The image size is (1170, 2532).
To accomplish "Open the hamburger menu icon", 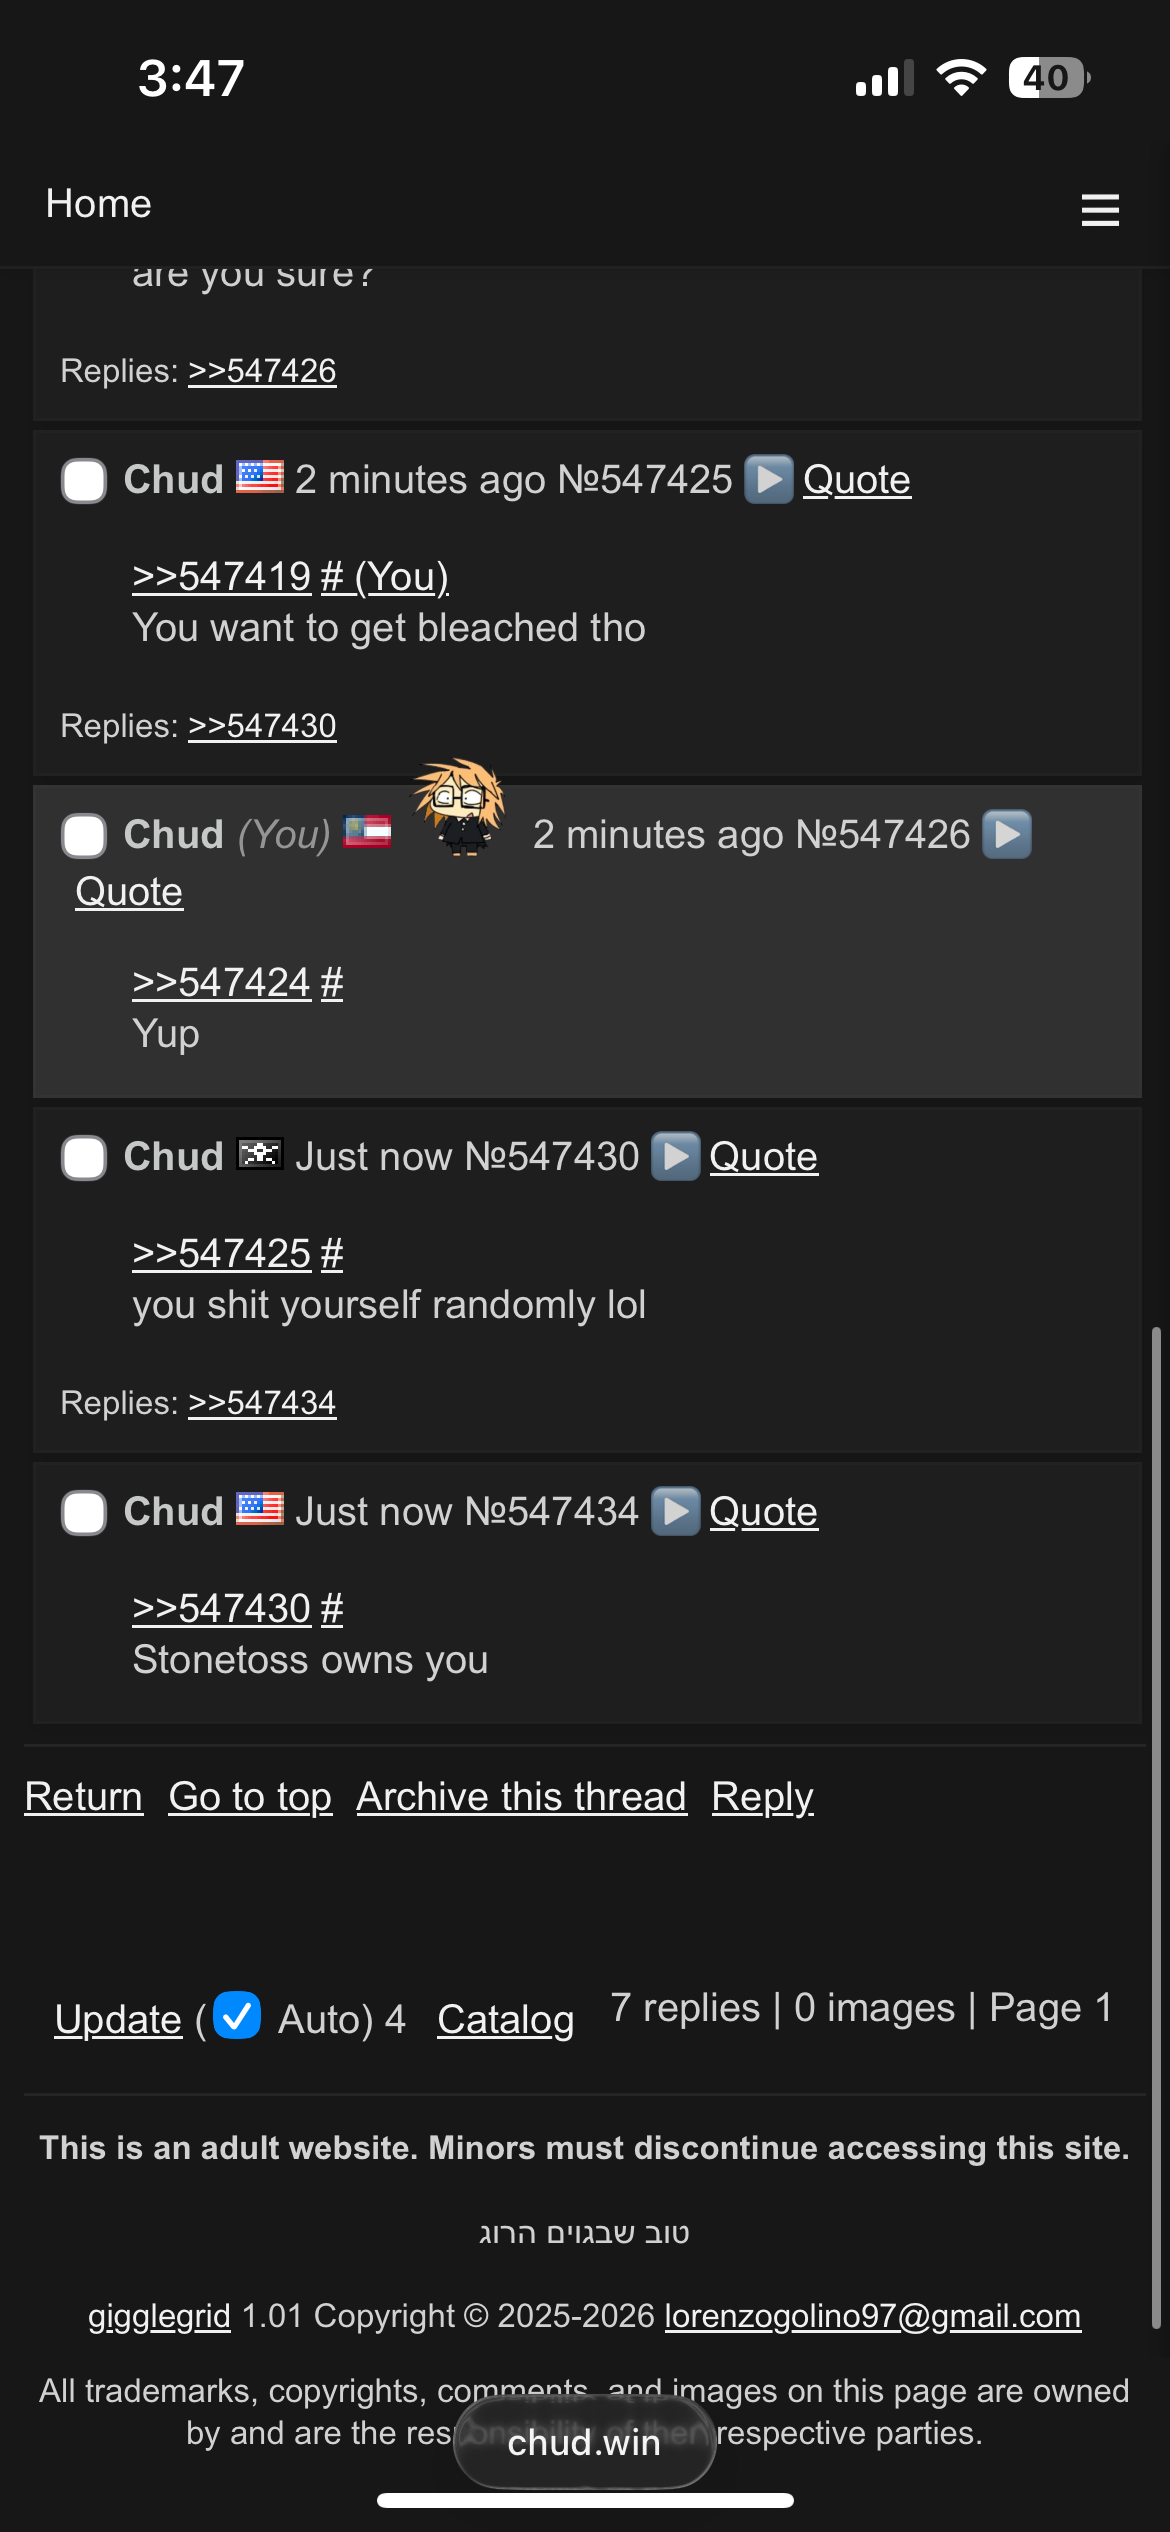I will point(1100,210).
